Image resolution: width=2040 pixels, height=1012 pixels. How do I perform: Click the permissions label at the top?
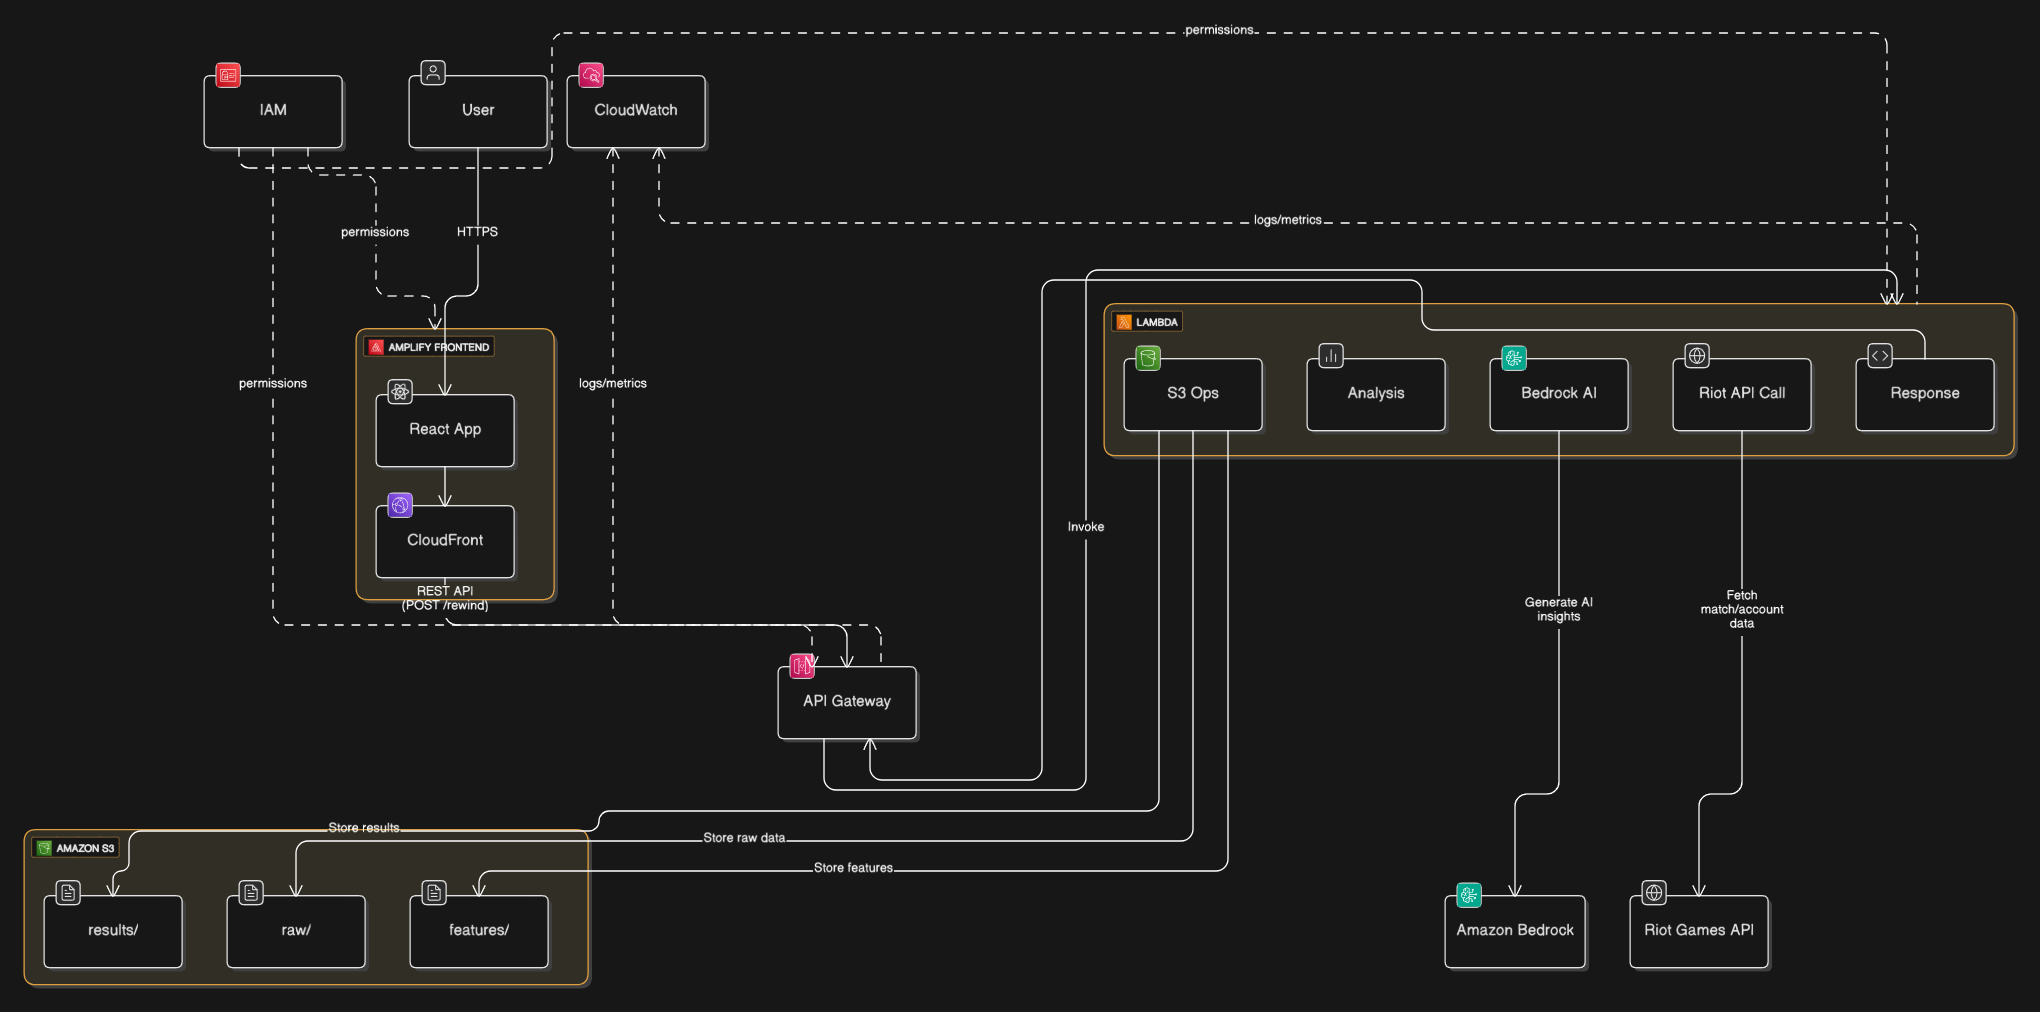(x=1219, y=29)
